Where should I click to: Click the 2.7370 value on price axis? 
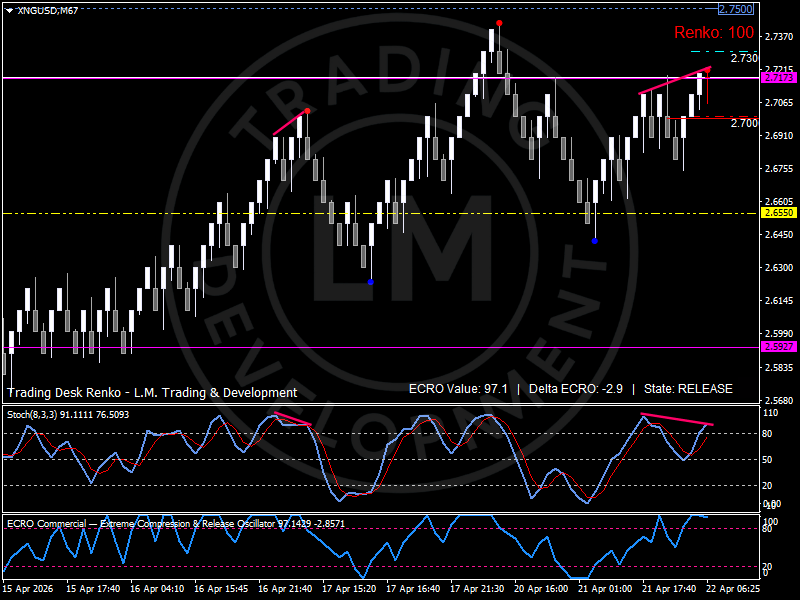pyautogui.click(x=779, y=36)
